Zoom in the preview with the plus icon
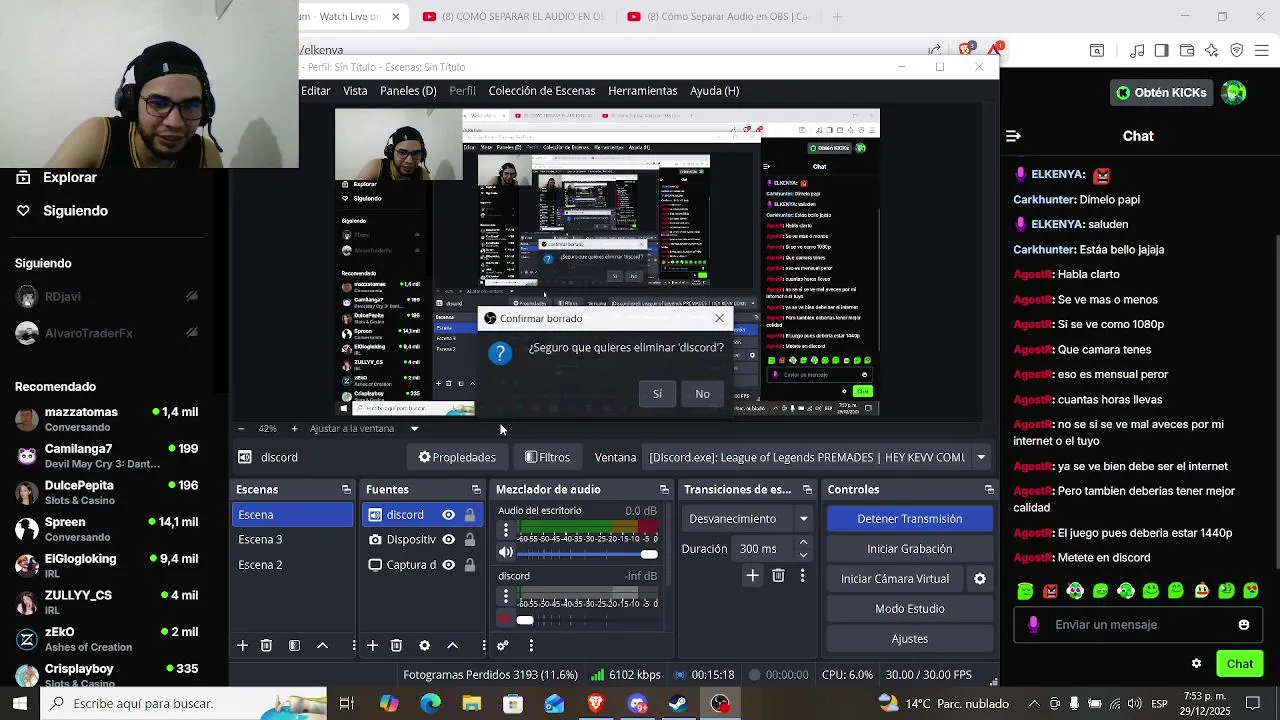Viewport: 1280px width, 720px height. 294,428
